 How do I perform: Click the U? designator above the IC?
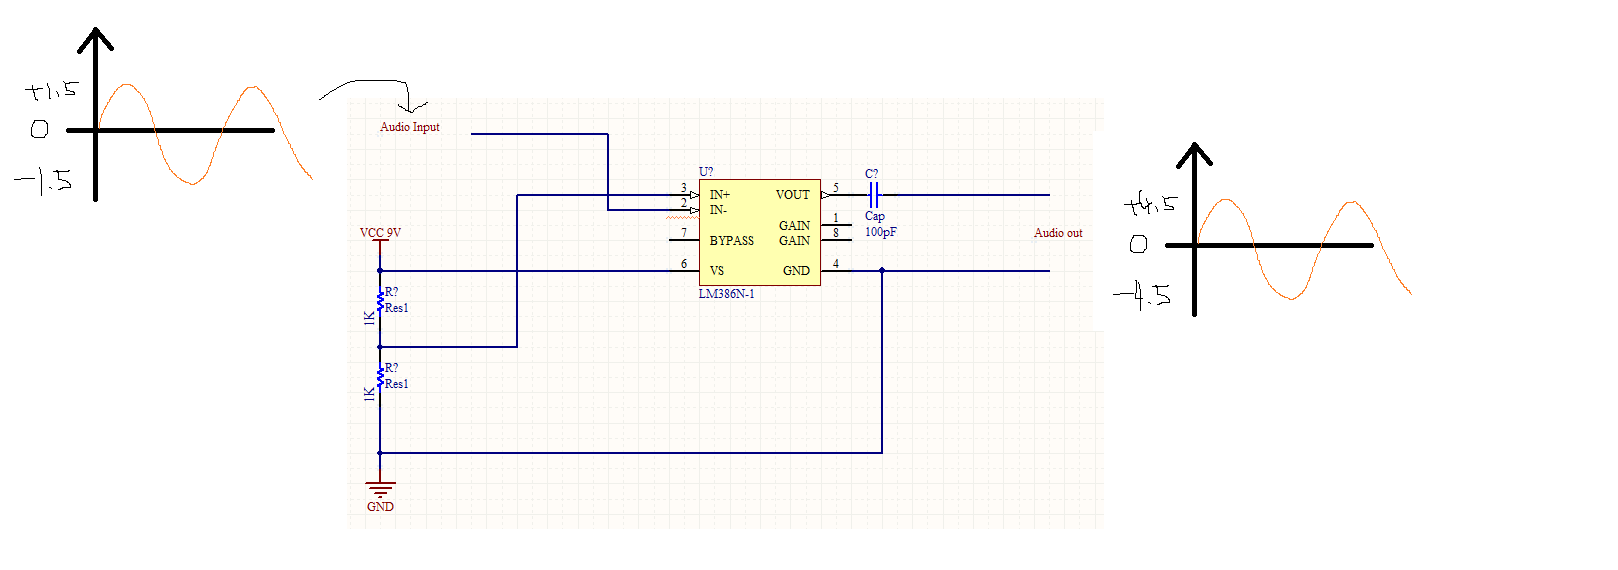pyautogui.click(x=706, y=172)
